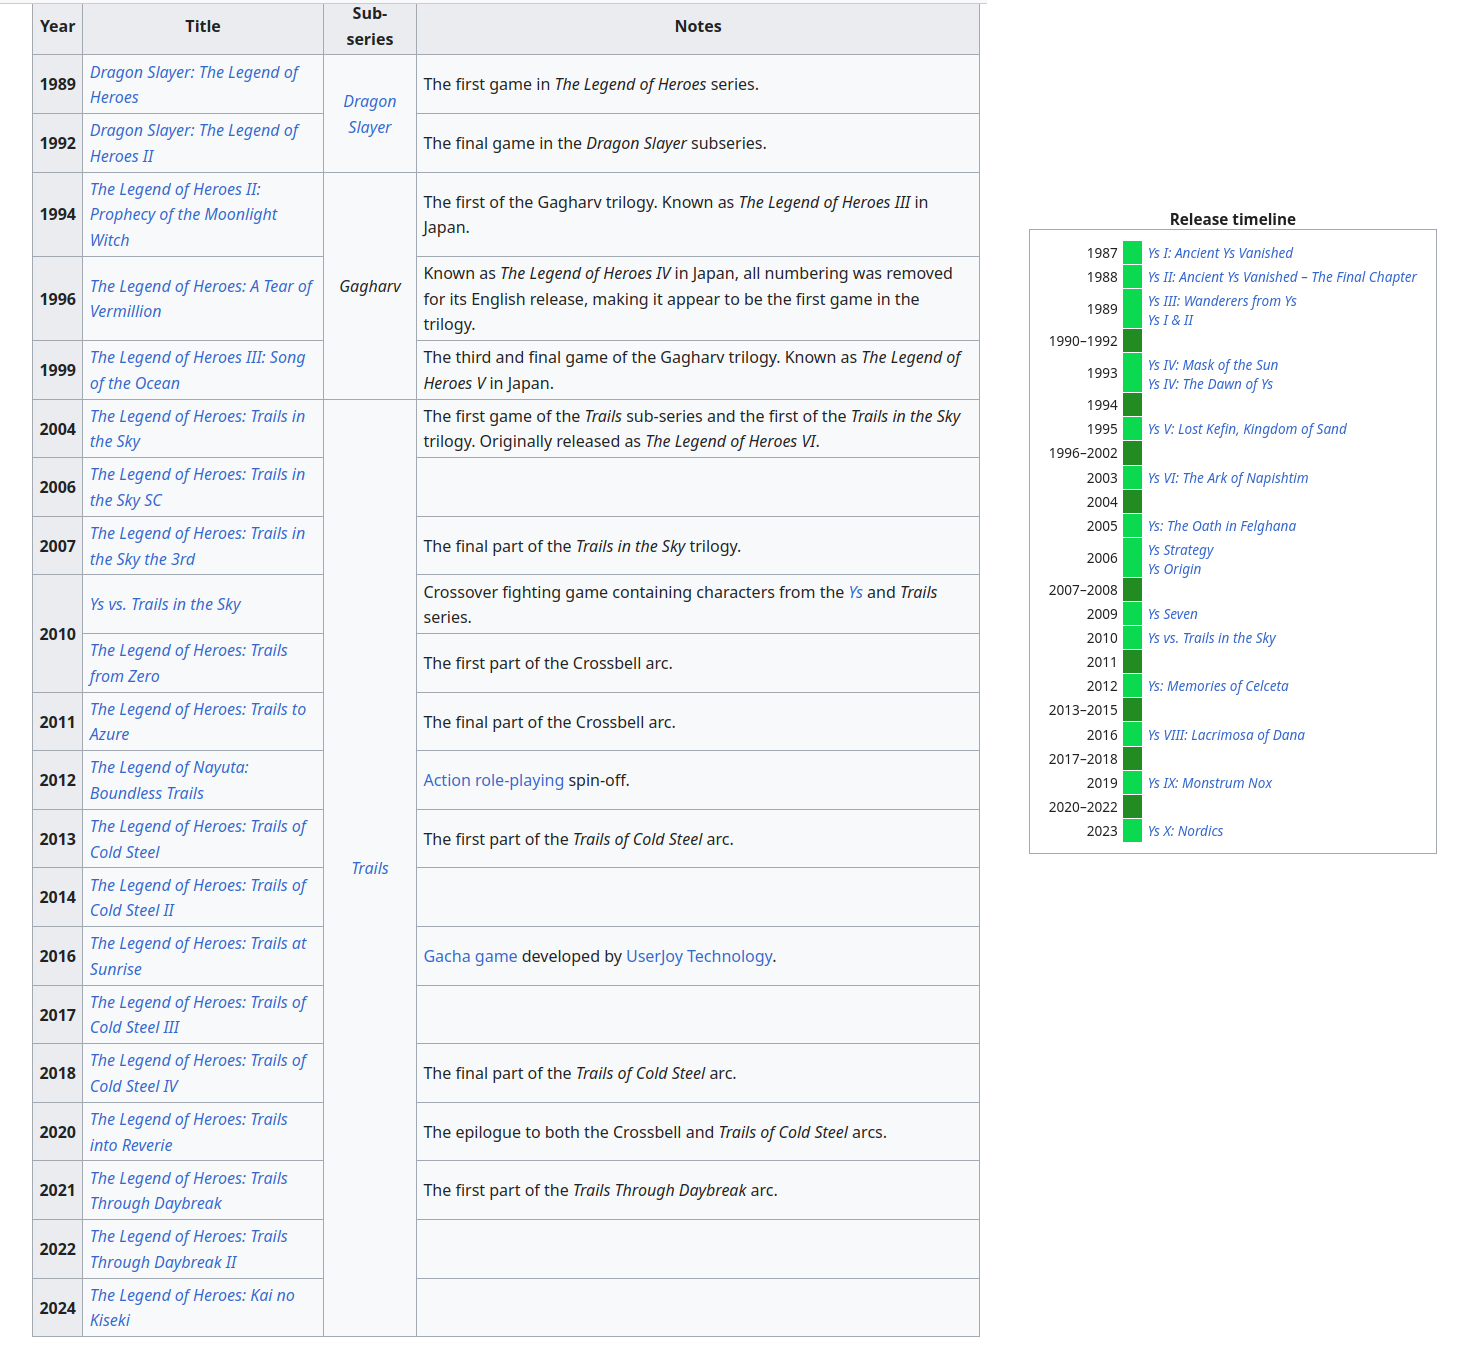
Task: Open Ys Strategy timeline link
Action: point(1181,550)
